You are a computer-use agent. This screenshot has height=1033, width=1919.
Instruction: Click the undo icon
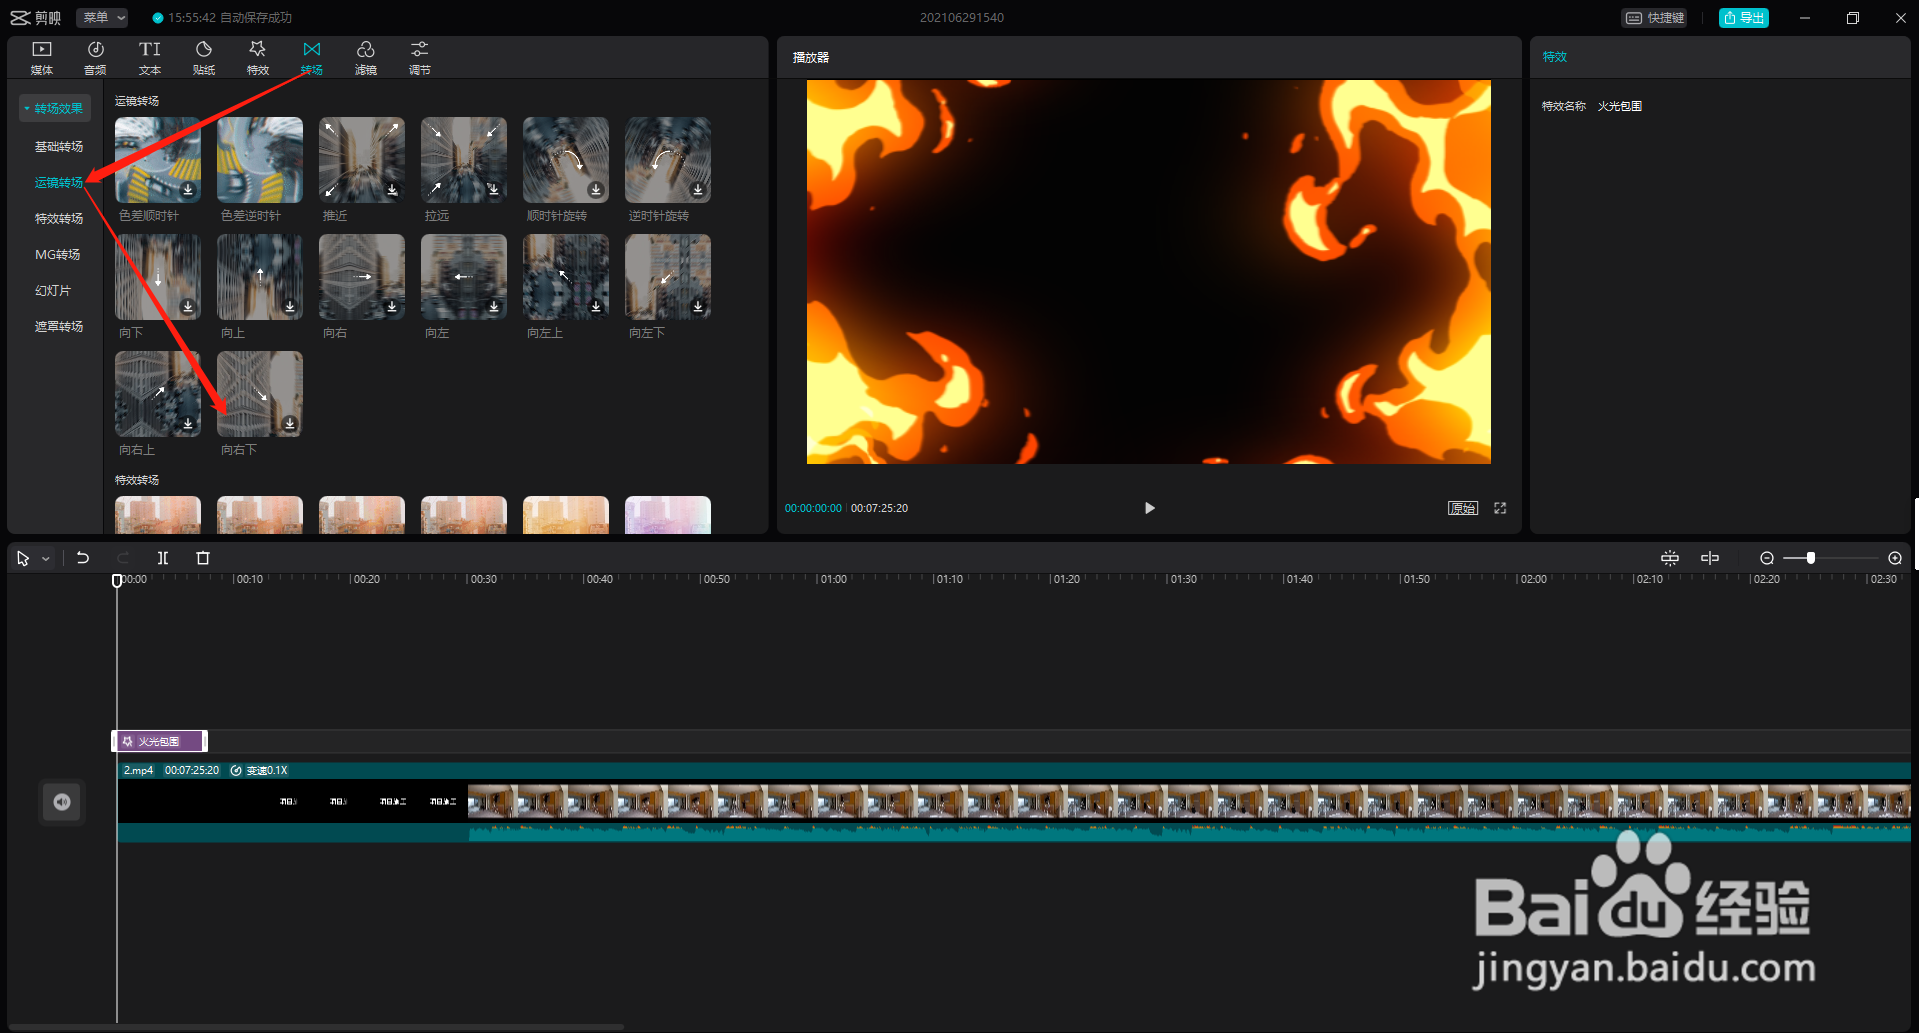(x=83, y=558)
